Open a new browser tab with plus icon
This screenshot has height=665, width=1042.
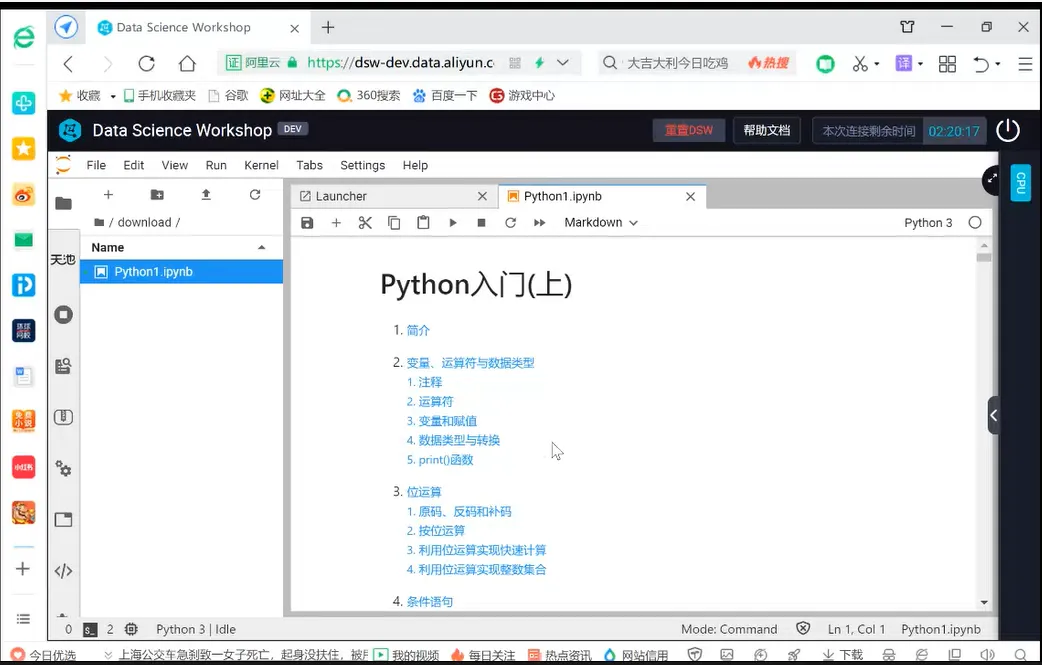(x=328, y=27)
